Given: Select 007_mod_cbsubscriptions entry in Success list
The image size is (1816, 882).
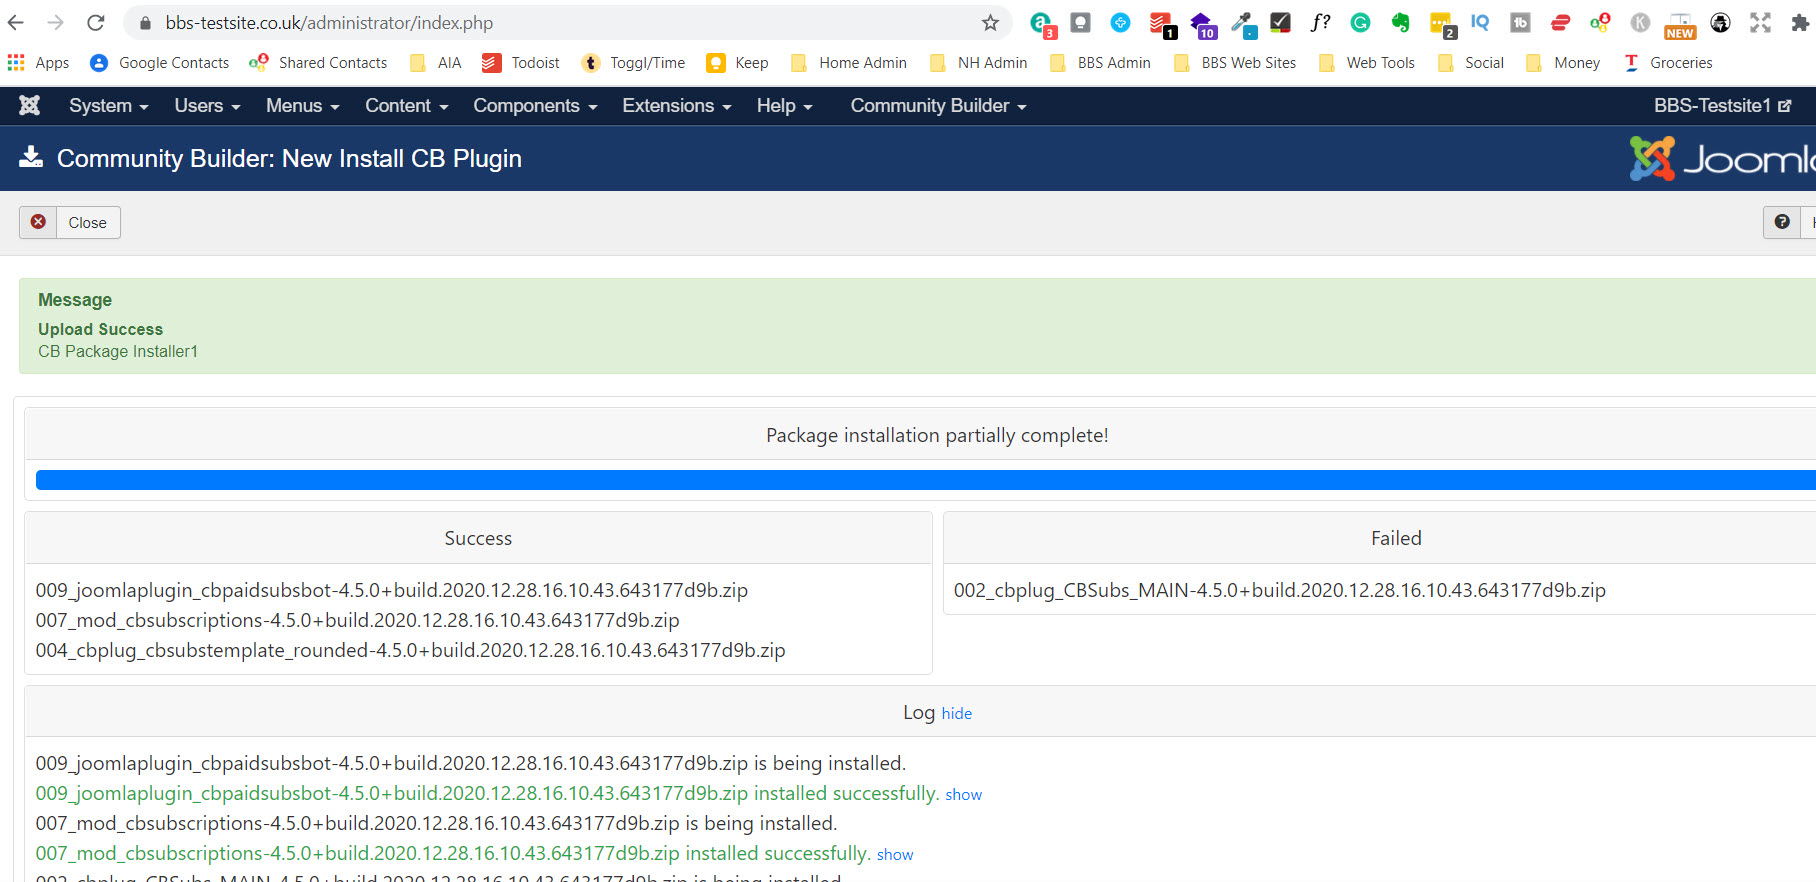Looking at the screenshot, I should [358, 620].
